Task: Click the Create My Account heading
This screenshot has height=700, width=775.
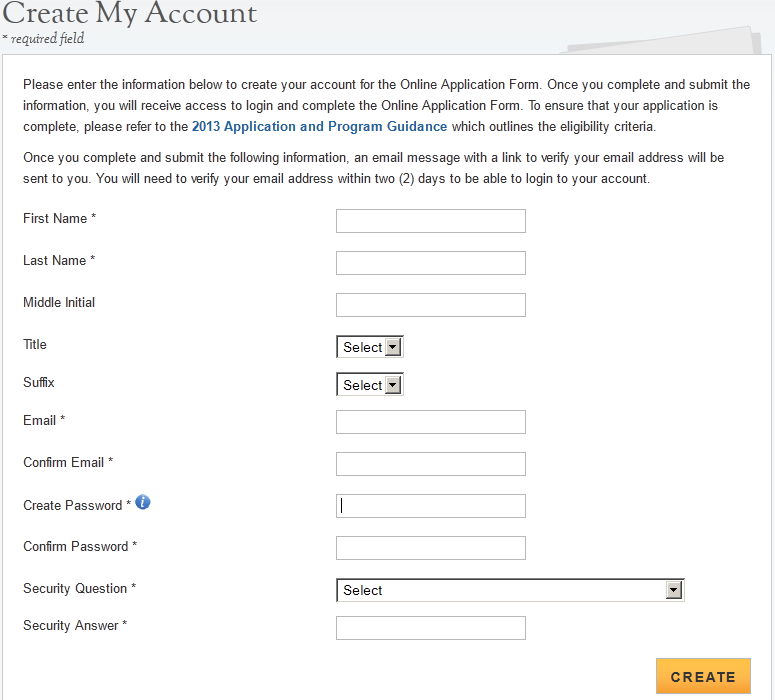Action: (x=130, y=14)
